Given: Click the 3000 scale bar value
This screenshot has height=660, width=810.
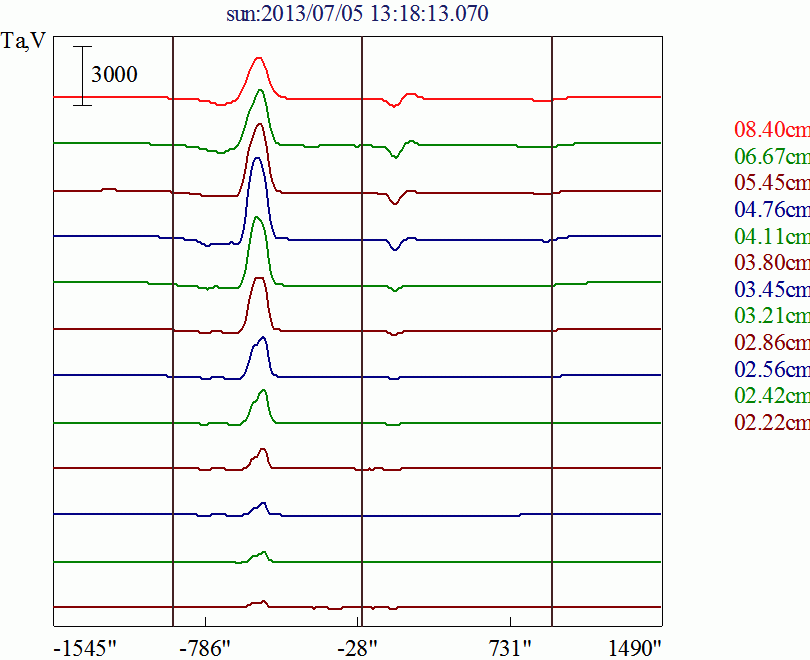Looking at the screenshot, I should [114, 75].
